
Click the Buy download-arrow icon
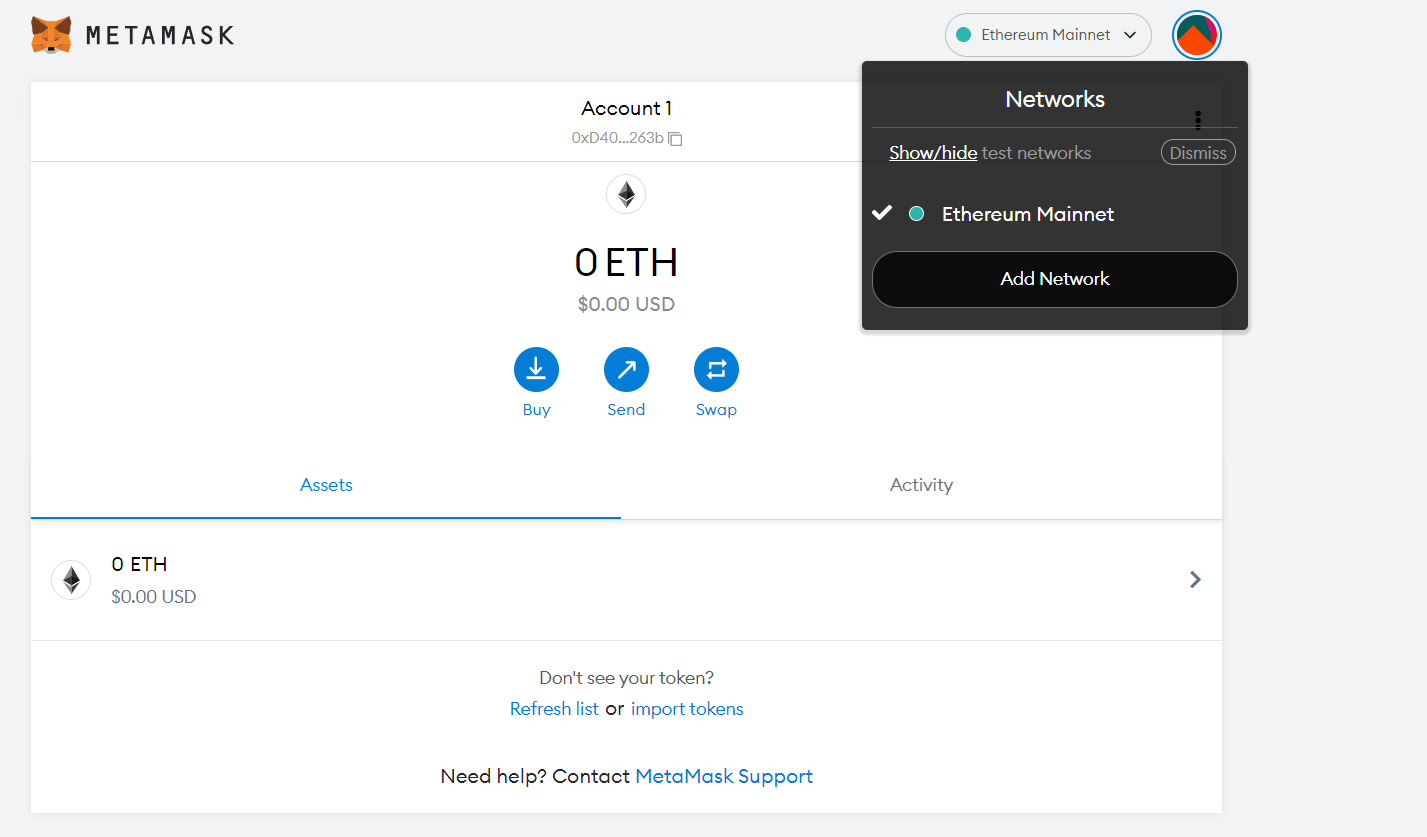[536, 370]
